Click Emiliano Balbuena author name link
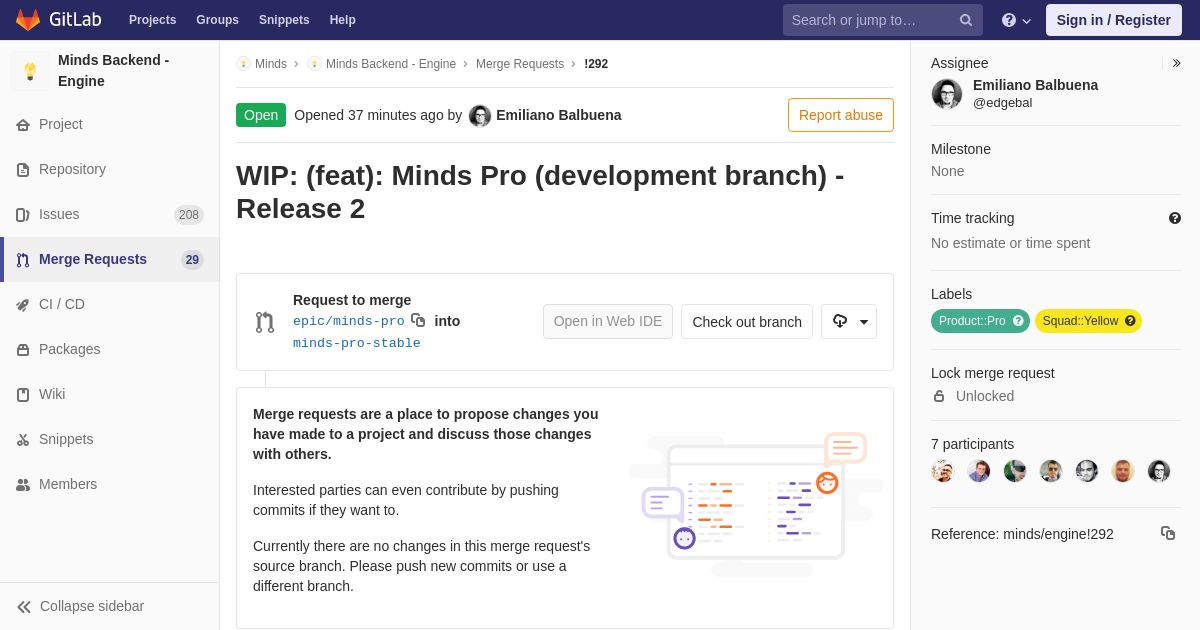1200x630 pixels. pyautogui.click(x=559, y=115)
